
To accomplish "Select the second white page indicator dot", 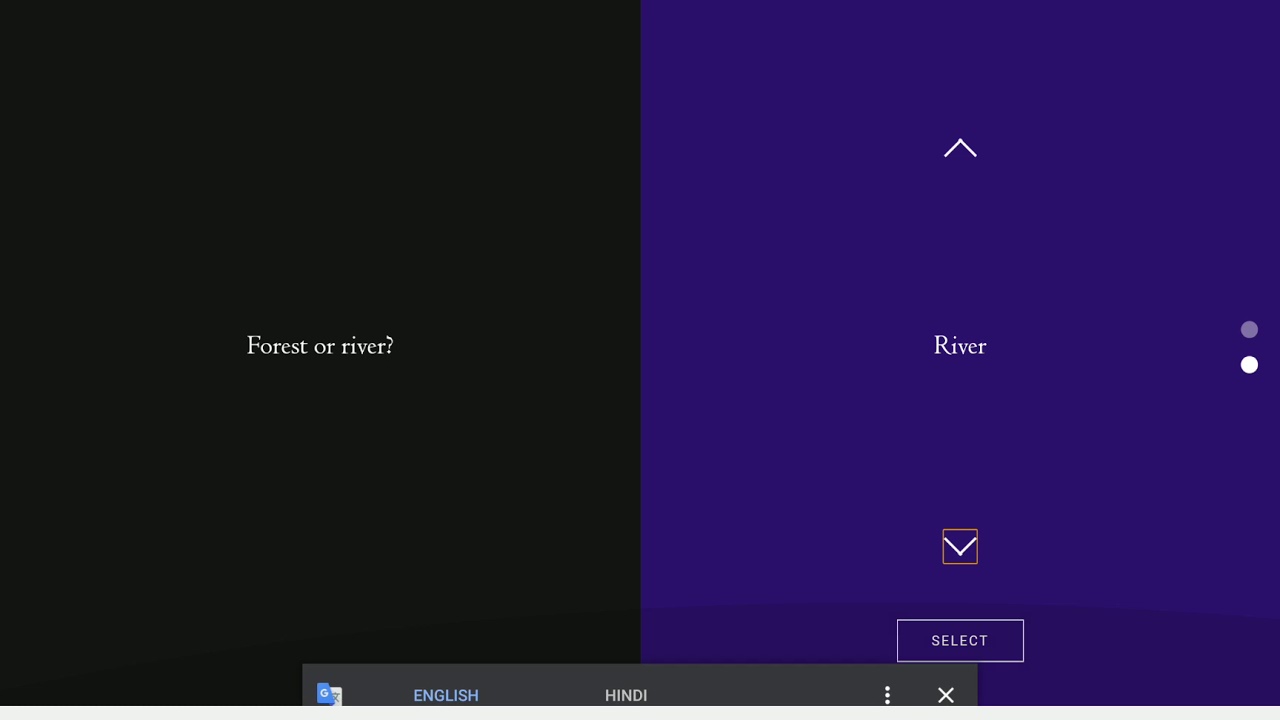I will (x=1249, y=365).
